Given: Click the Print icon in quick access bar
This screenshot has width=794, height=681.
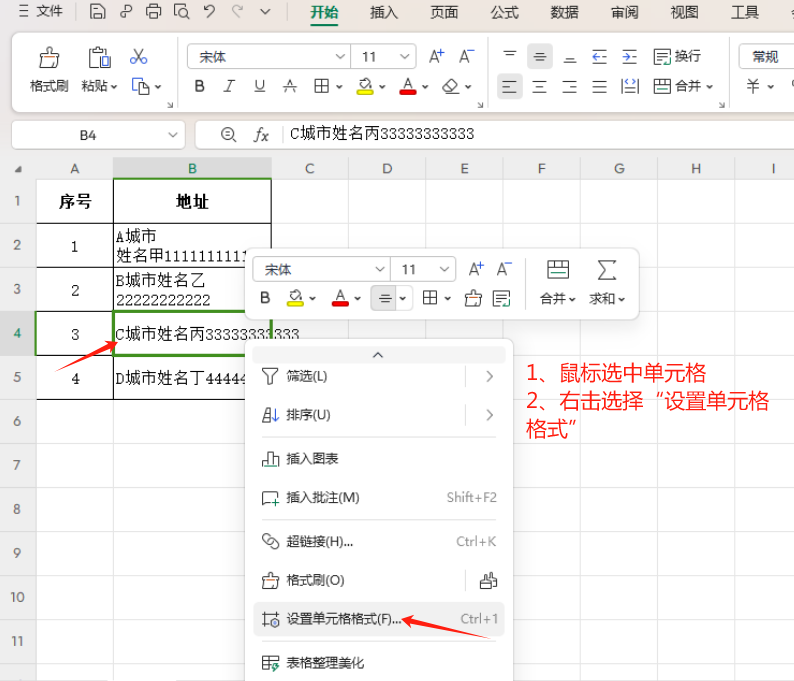Looking at the screenshot, I should click(153, 11).
